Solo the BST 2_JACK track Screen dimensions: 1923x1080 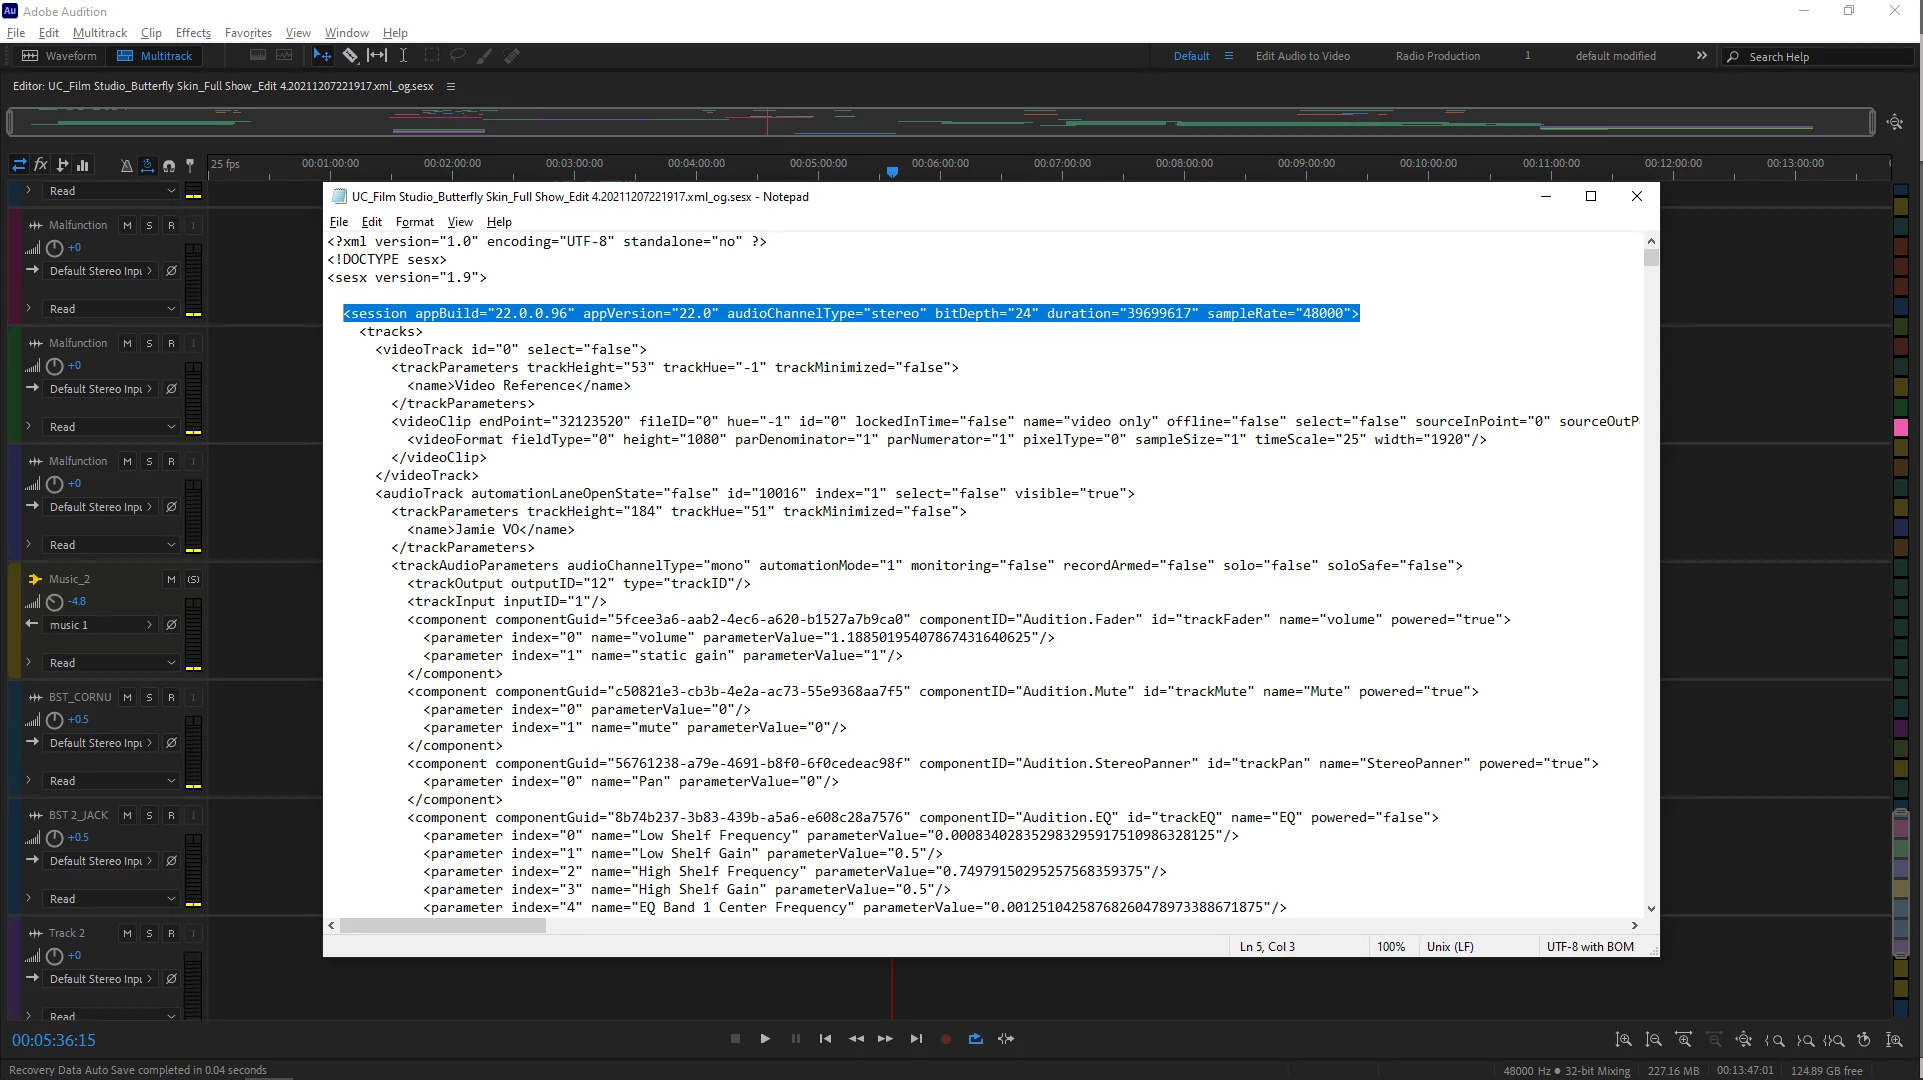149,816
